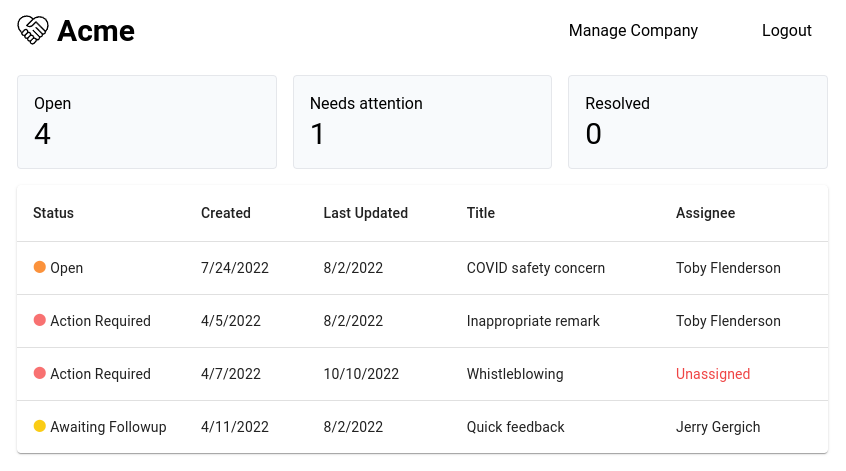This screenshot has height=471, width=846.
Task: Click red status dot on Whistleblowing row
Action: coord(40,374)
